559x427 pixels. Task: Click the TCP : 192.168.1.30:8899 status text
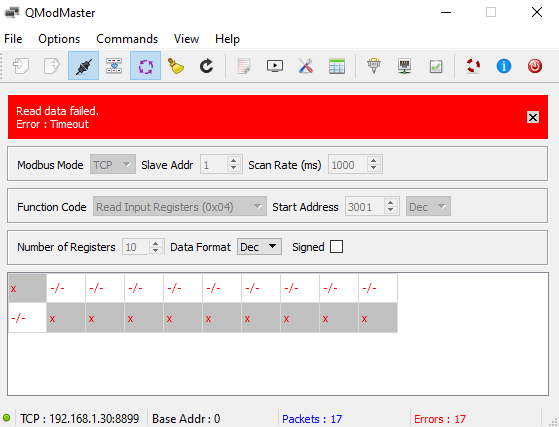click(80, 418)
